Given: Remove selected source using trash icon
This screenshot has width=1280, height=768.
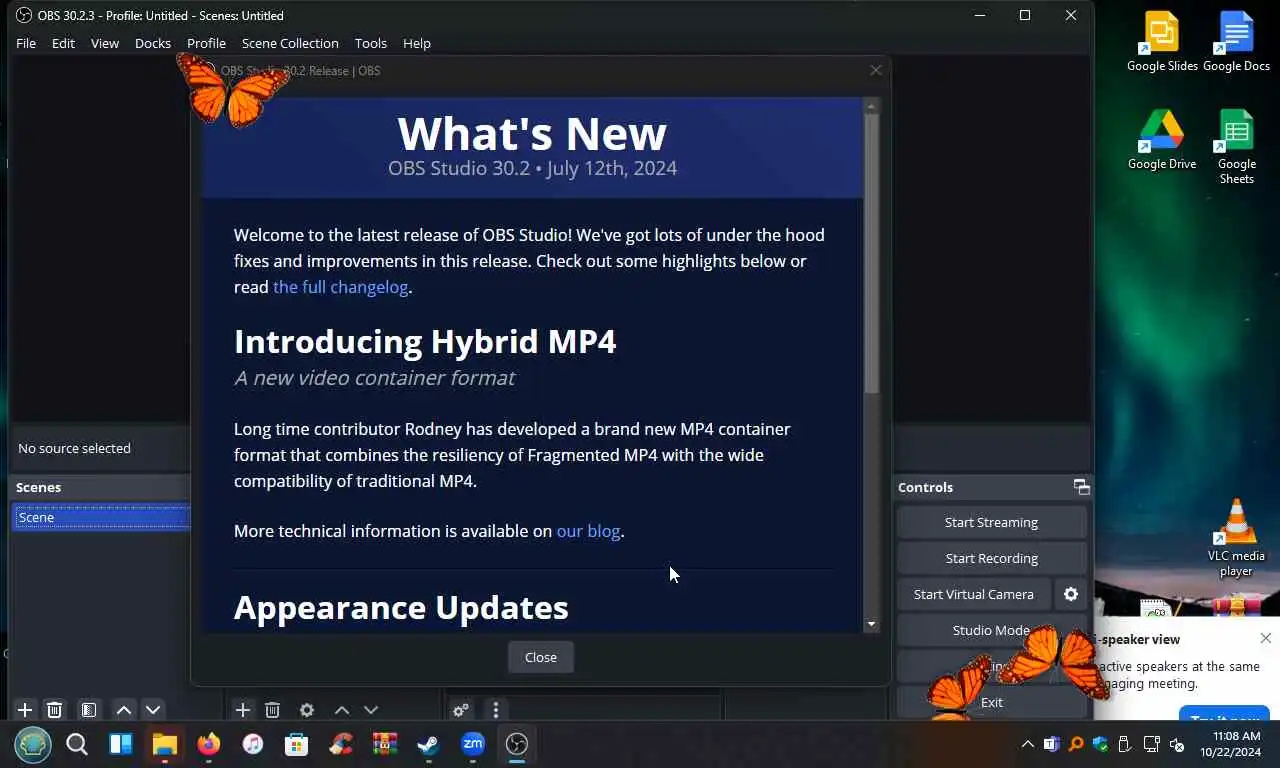Looking at the screenshot, I should (x=272, y=710).
